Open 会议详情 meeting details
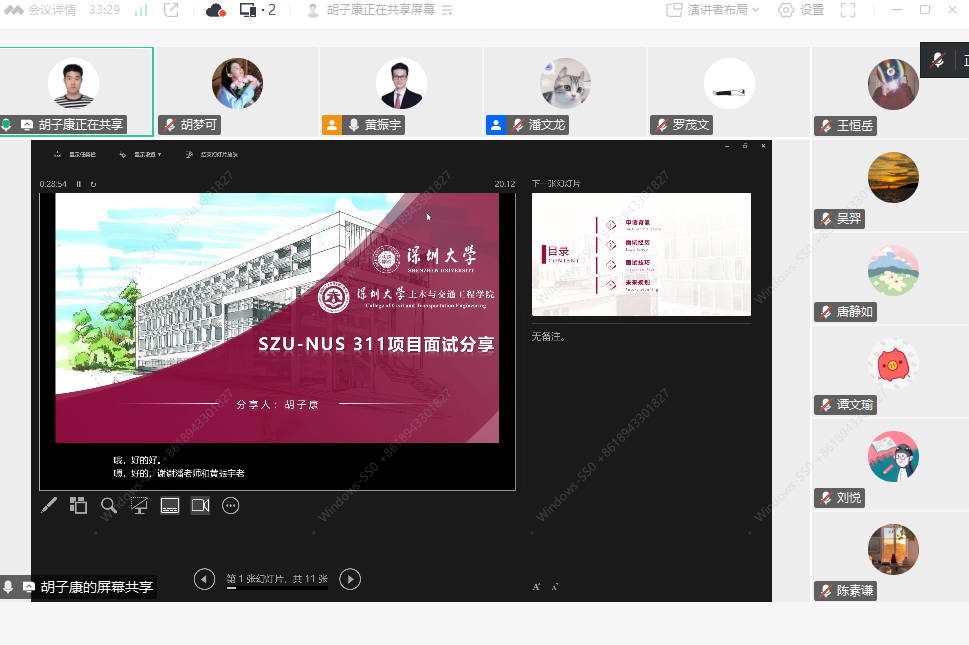This screenshot has height=645, width=969. [x=43, y=10]
